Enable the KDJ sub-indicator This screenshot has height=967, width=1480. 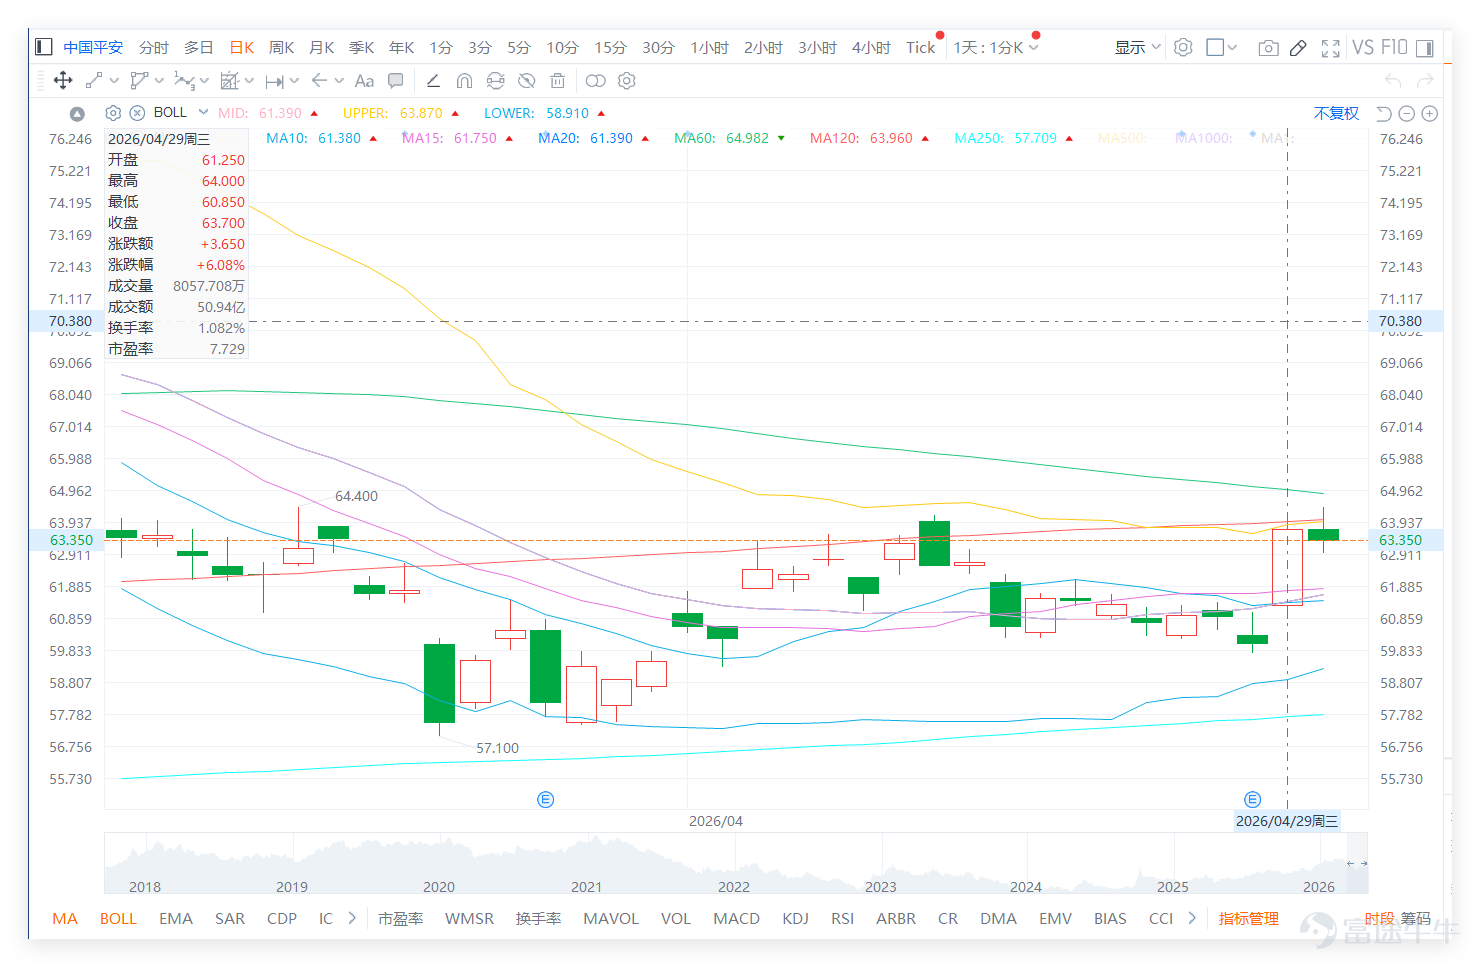[x=795, y=918]
